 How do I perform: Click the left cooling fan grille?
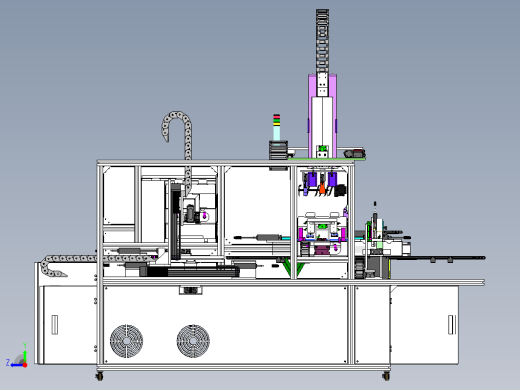(x=126, y=341)
